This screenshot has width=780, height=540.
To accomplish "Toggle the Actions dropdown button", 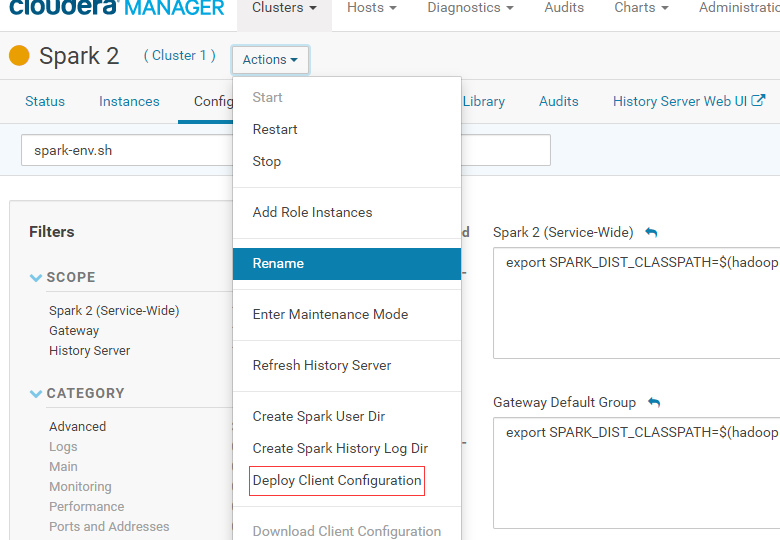I will (270, 60).
